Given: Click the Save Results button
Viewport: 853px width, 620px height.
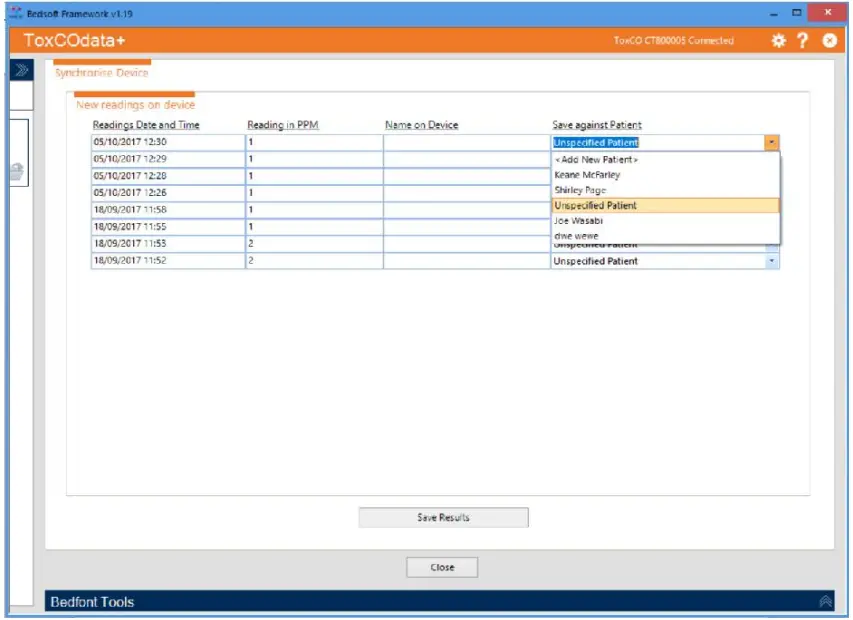Looking at the screenshot, I should point(443,517).
